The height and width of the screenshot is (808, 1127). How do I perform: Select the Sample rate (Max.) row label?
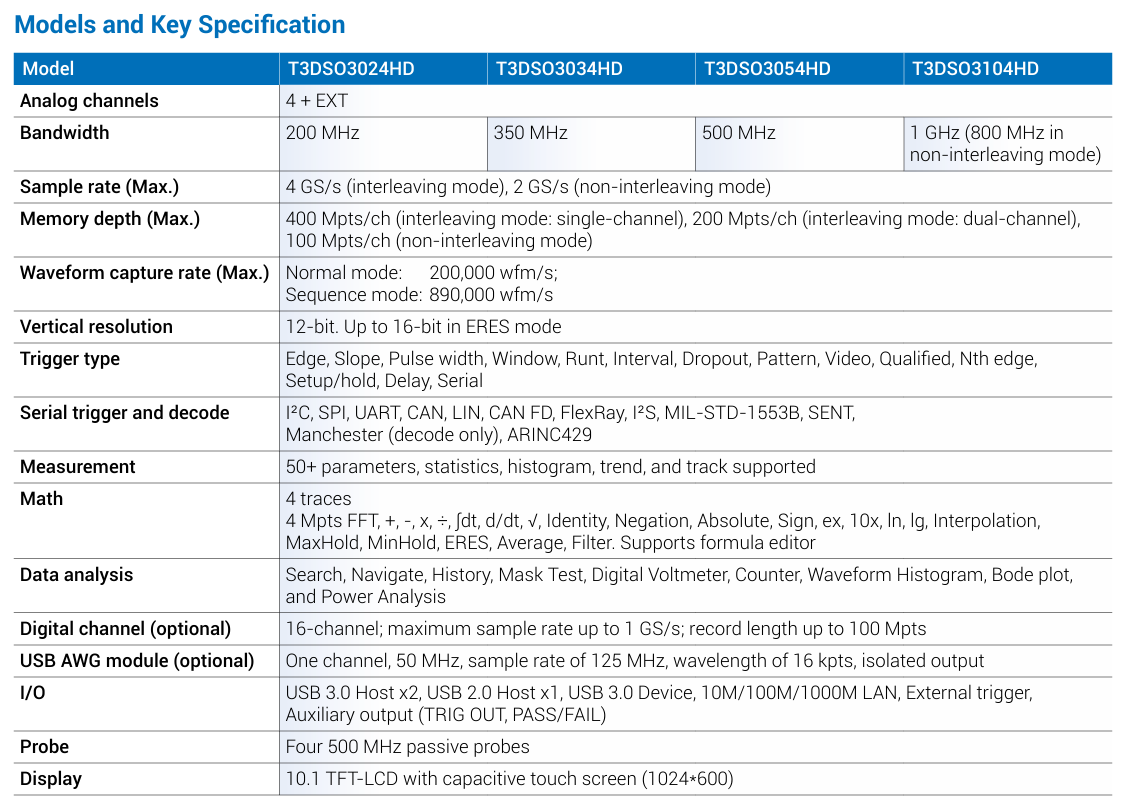pos(101,187)
